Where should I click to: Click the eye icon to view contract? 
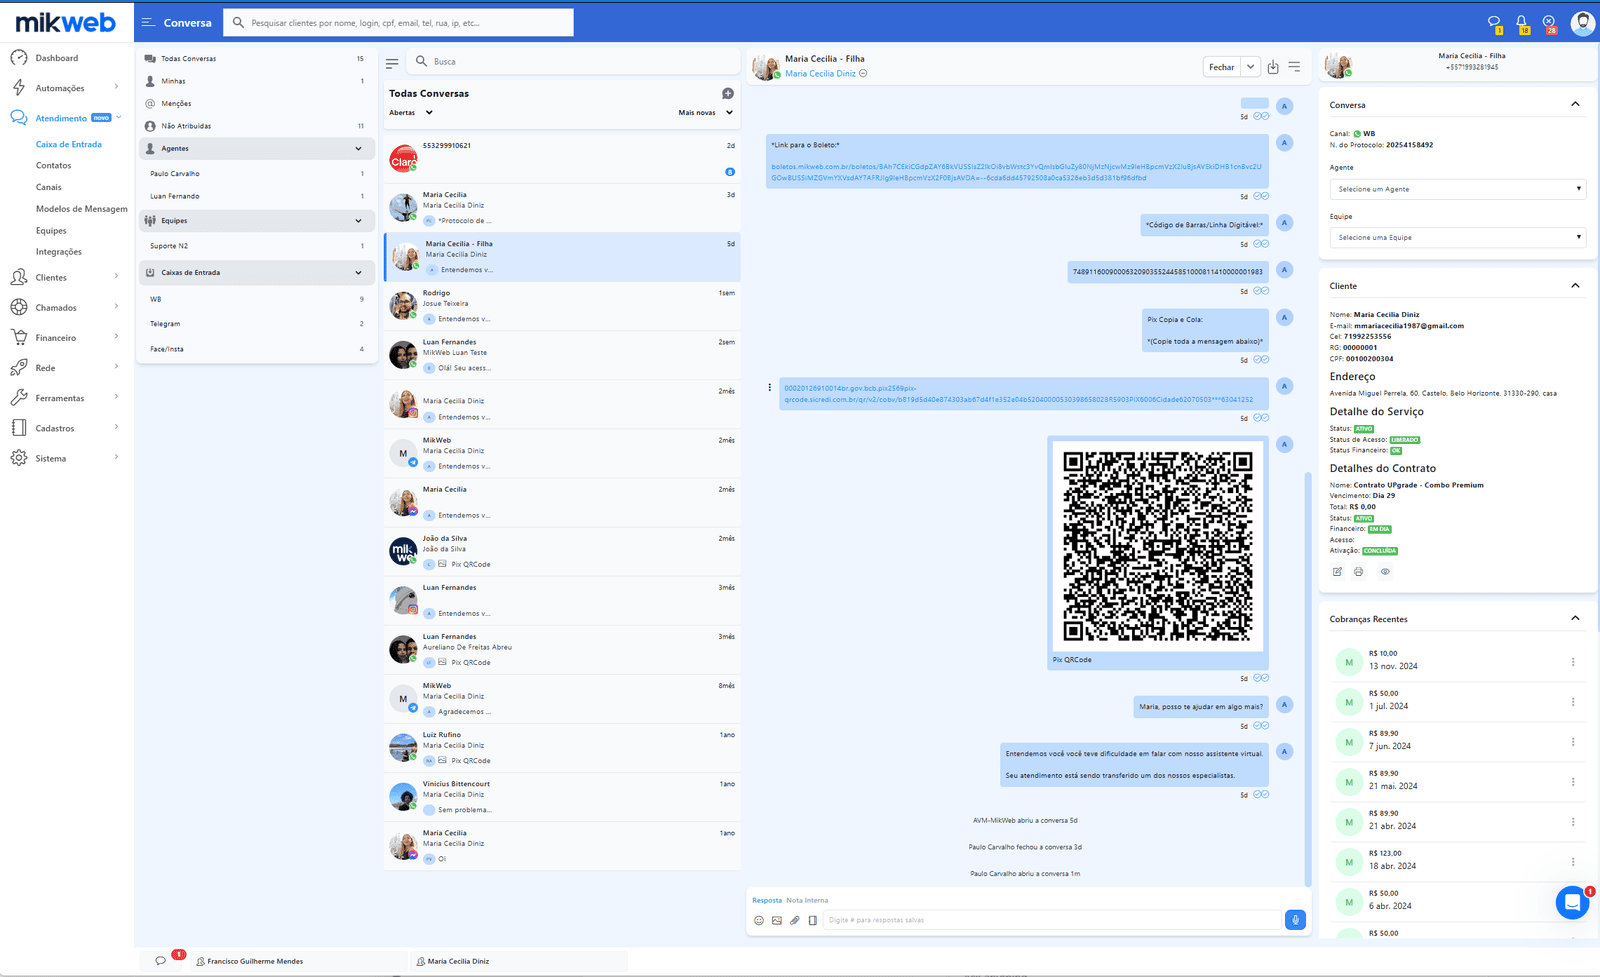[x=1385, y=572]
